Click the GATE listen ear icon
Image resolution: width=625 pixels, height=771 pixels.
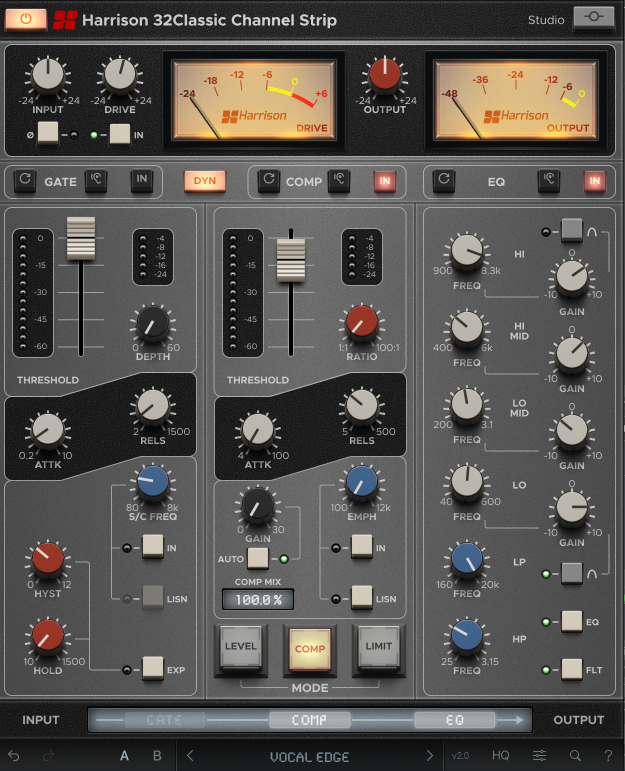pos(96,180)
